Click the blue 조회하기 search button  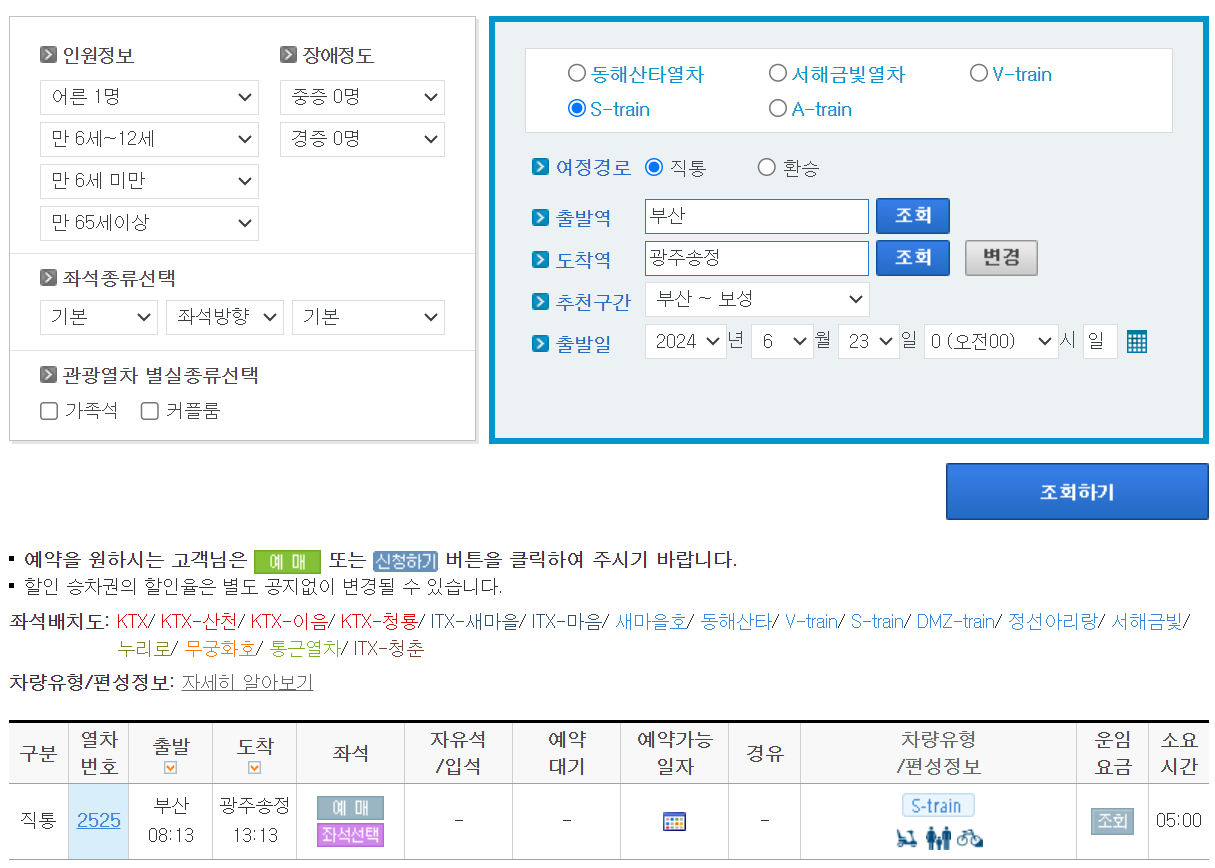[x=1077, y=491]
